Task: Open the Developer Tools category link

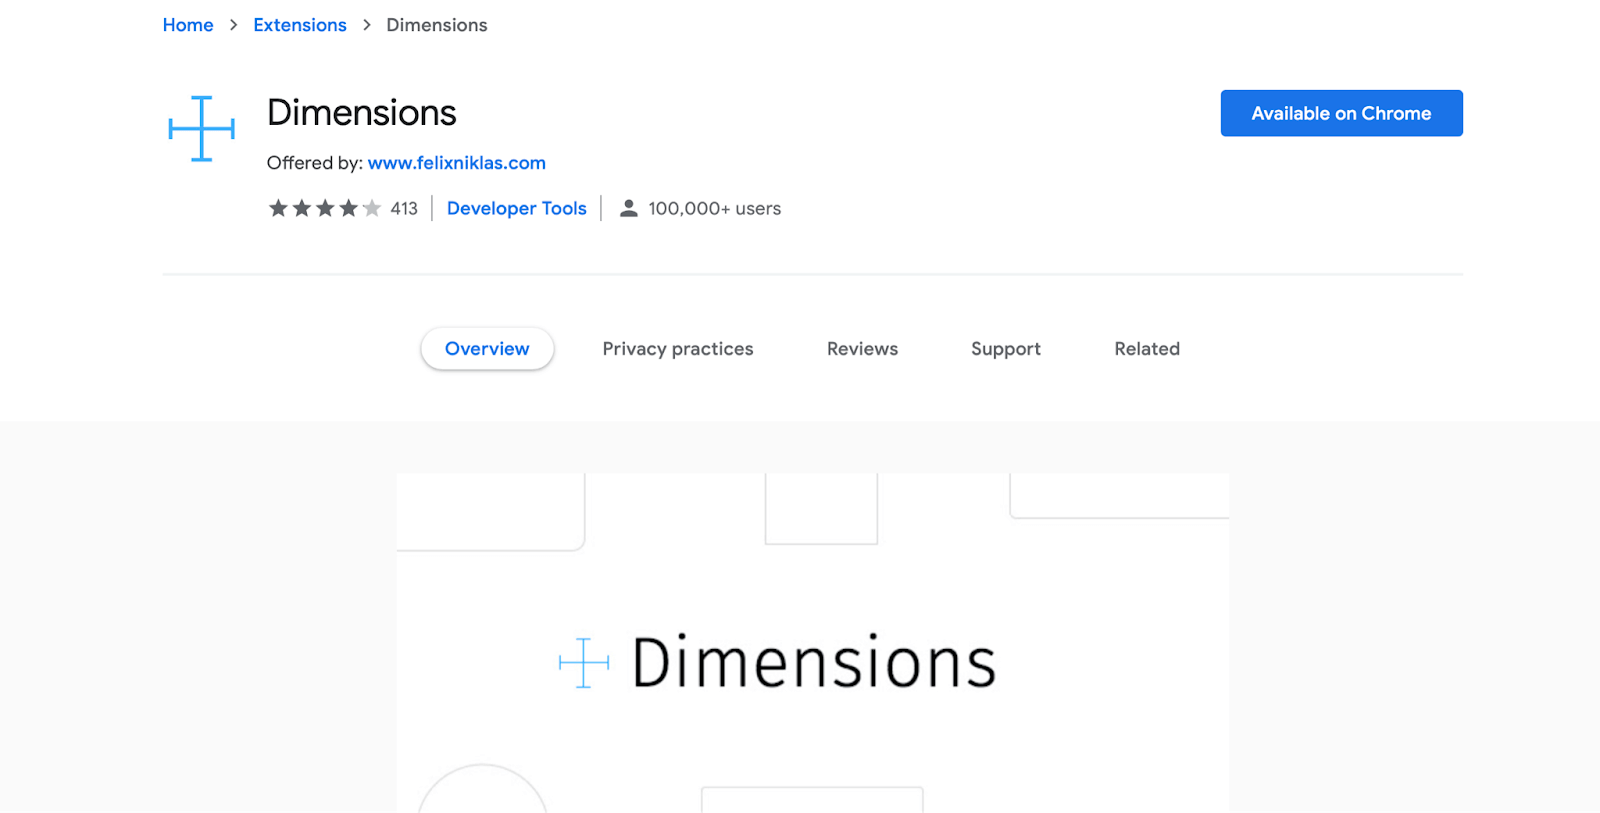Action: pyautogui.click(x=517, y=208)
